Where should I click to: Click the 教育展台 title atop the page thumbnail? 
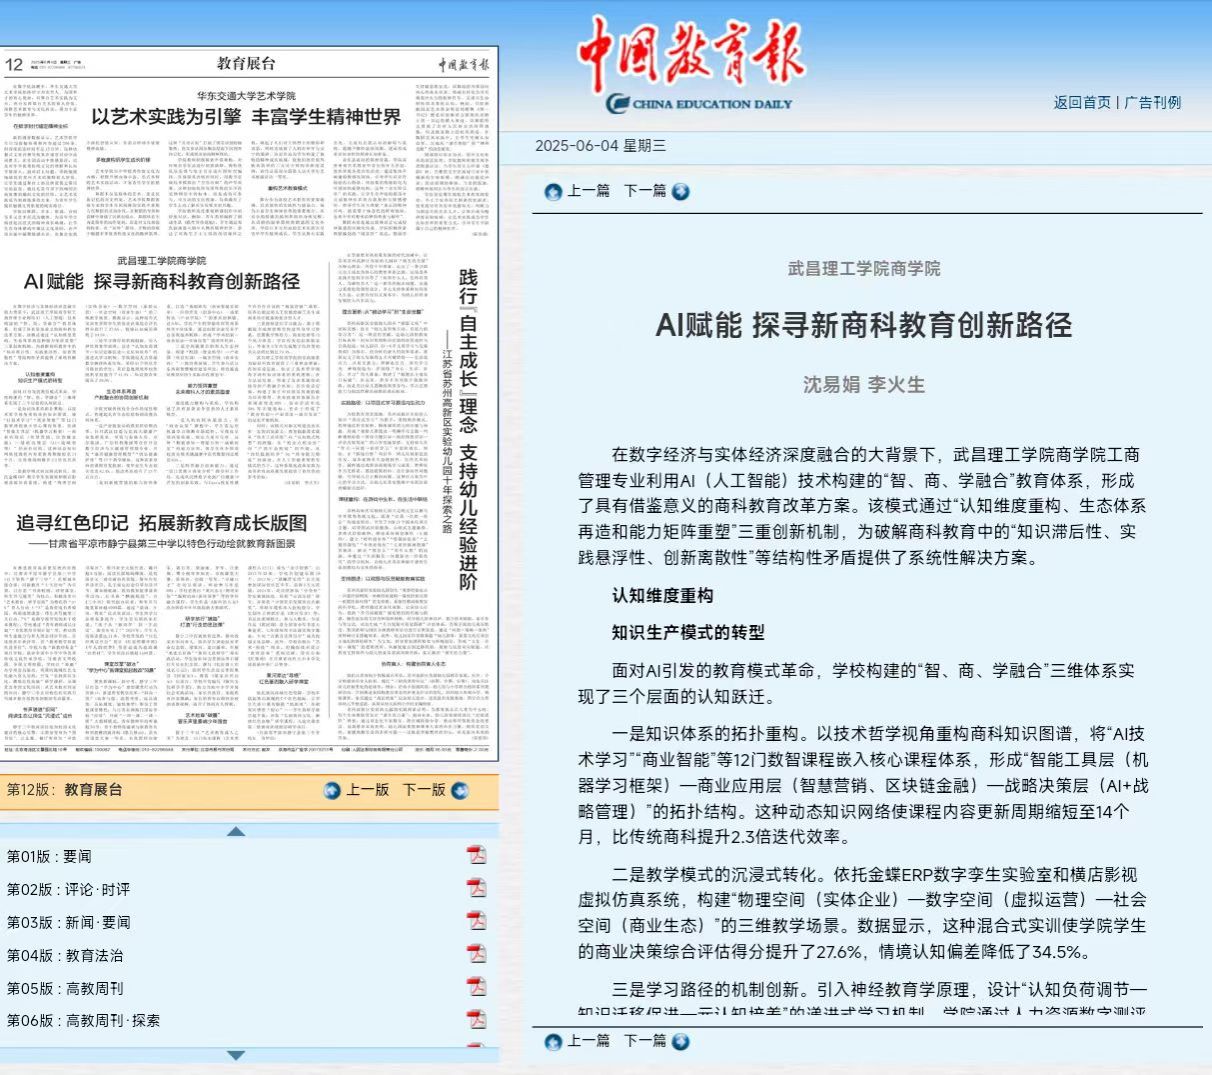tap(246, 64)
